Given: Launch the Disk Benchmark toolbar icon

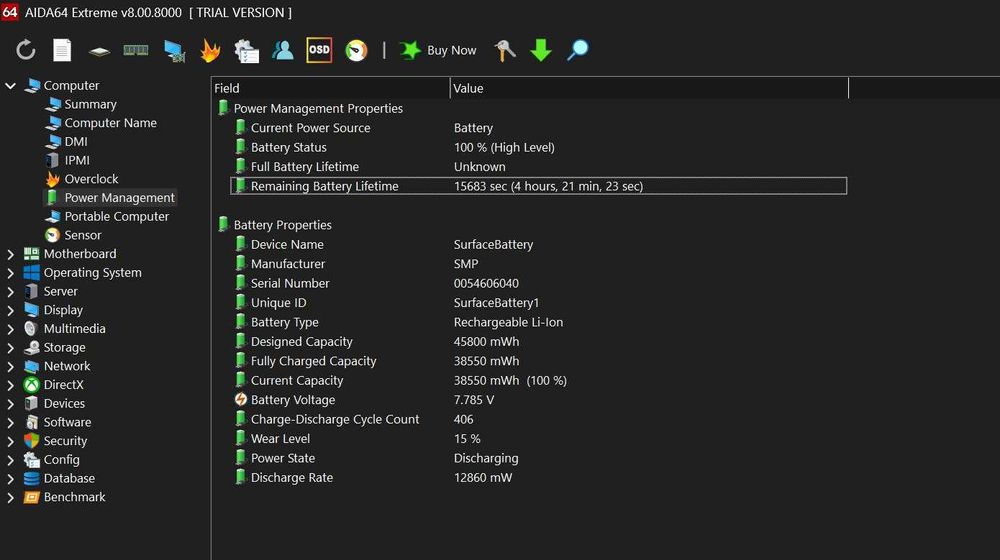Looking at the screenshot, I should click(99, 51).
